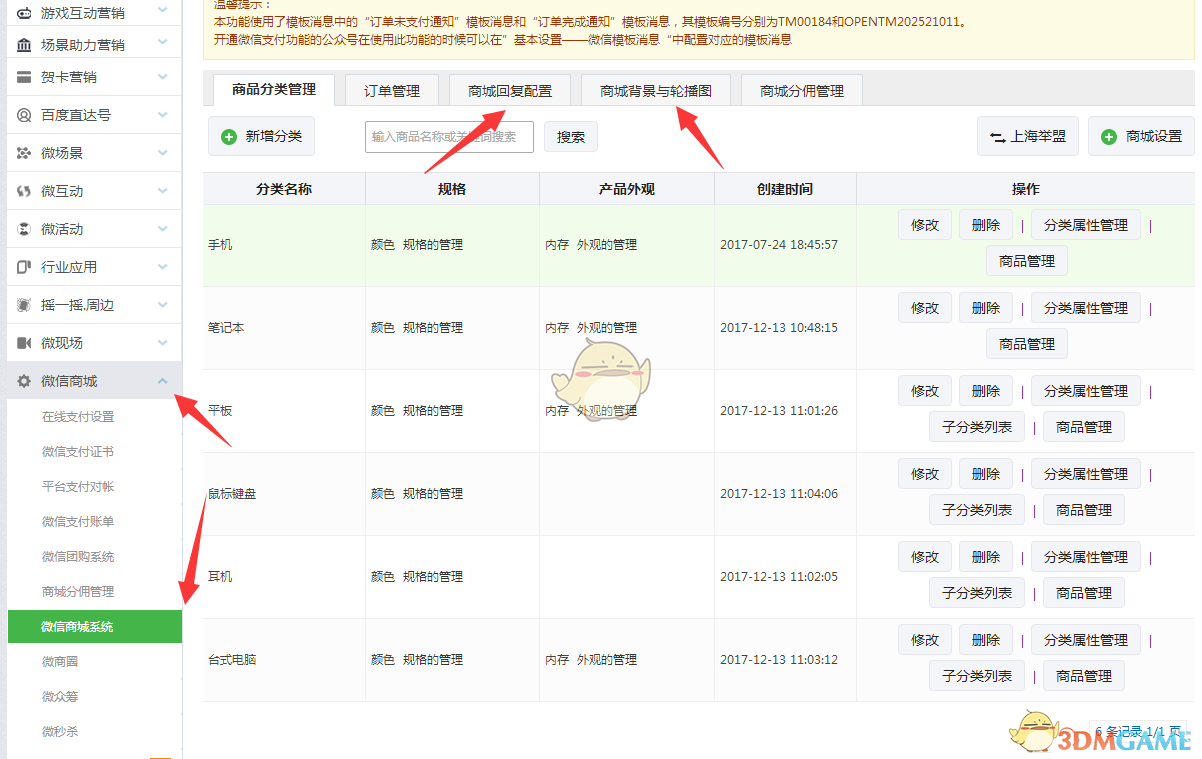Select the 微场景 puzzle icon

point(22,153)
